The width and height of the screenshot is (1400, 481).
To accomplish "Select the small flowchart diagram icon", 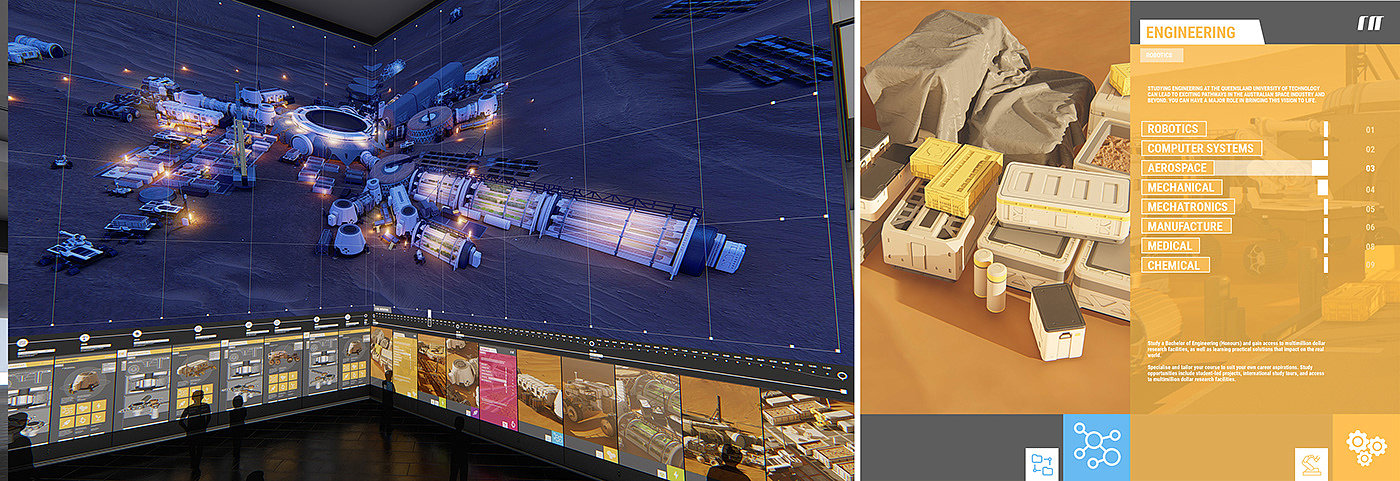I will (1043, 464).
